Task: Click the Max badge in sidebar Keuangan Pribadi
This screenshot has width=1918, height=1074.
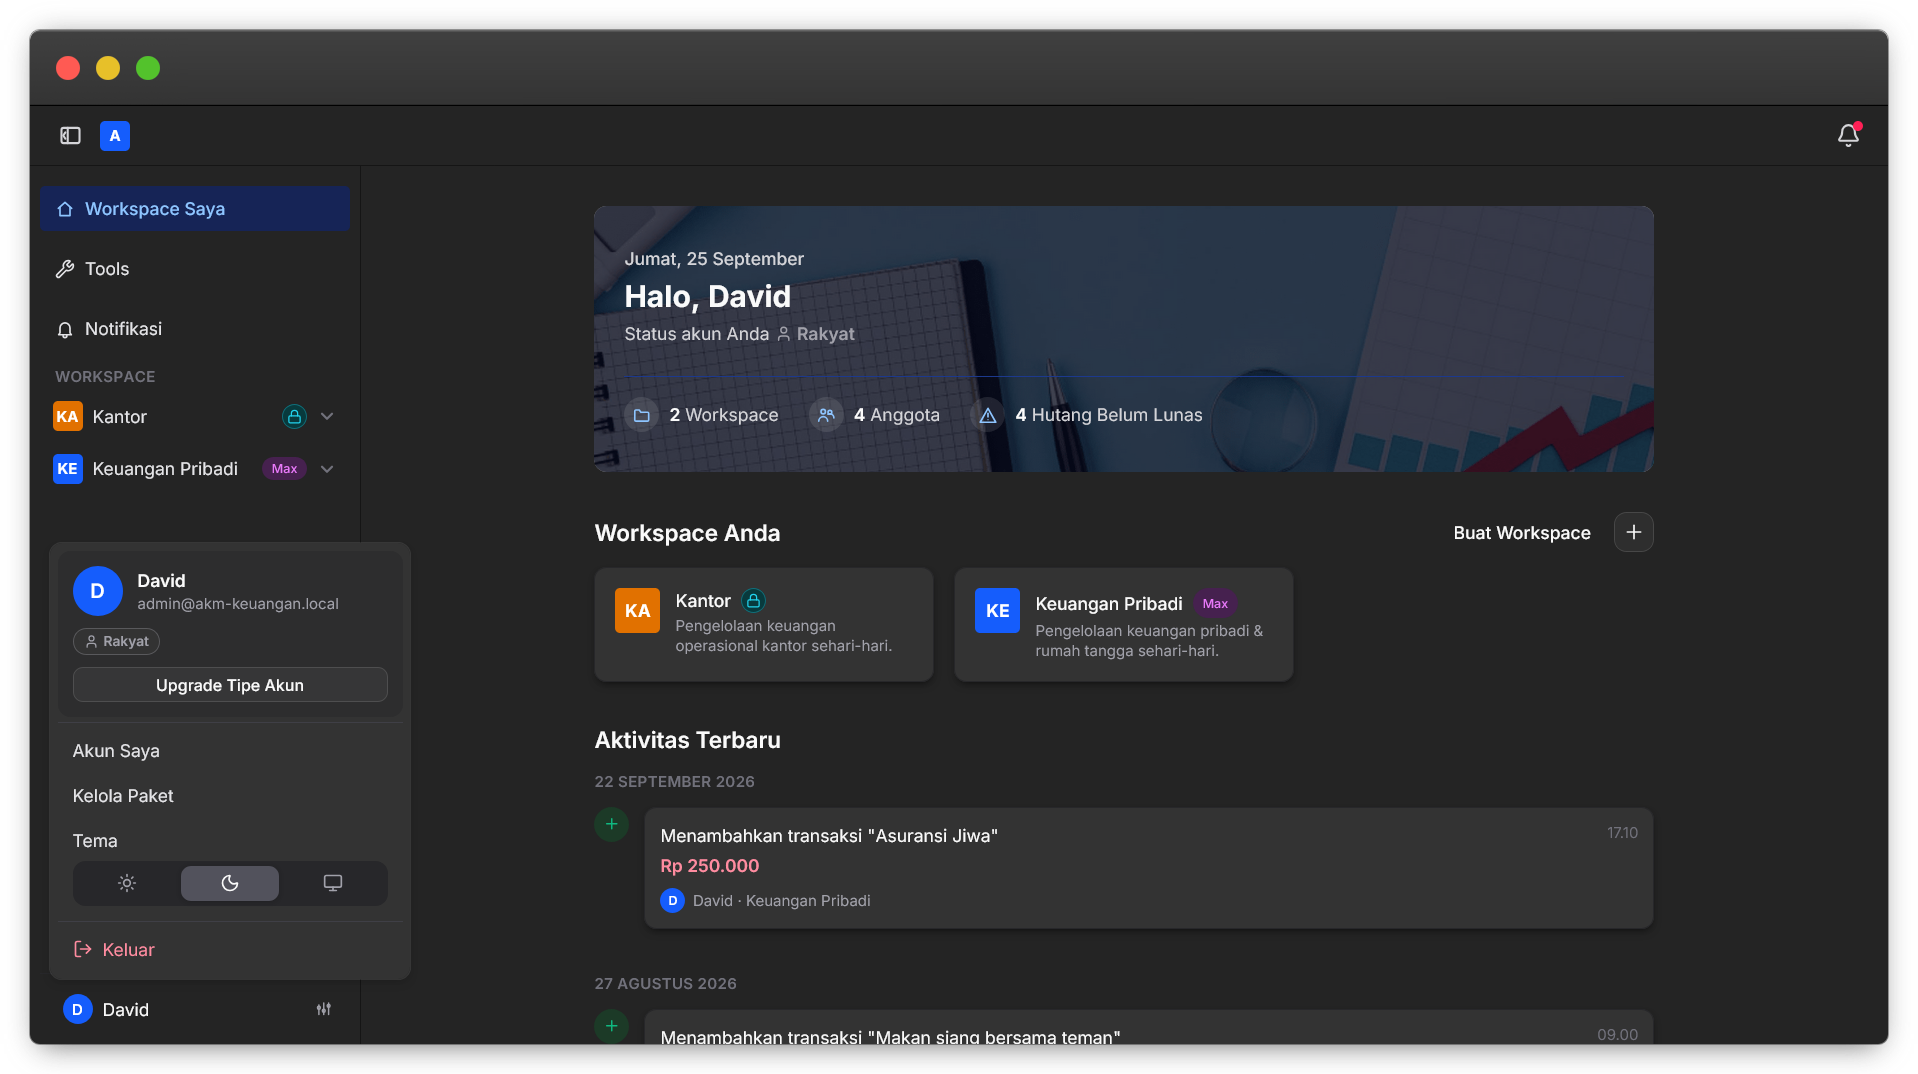Action: coord(284,468)
